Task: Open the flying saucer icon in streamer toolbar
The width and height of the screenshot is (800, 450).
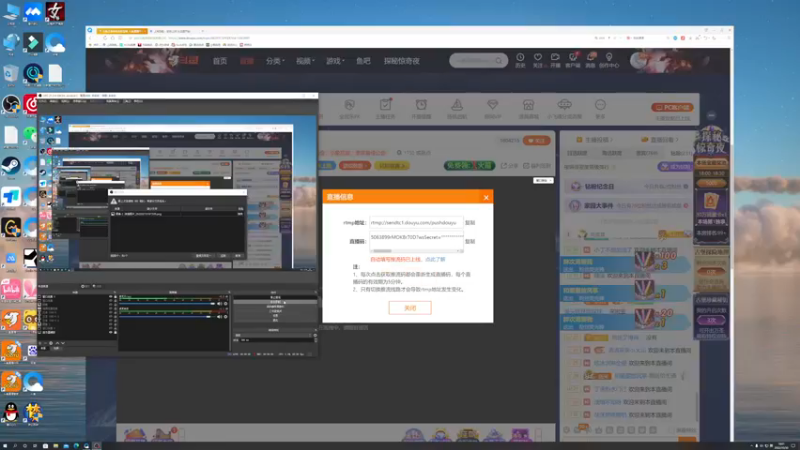Action: pos(564,104)
